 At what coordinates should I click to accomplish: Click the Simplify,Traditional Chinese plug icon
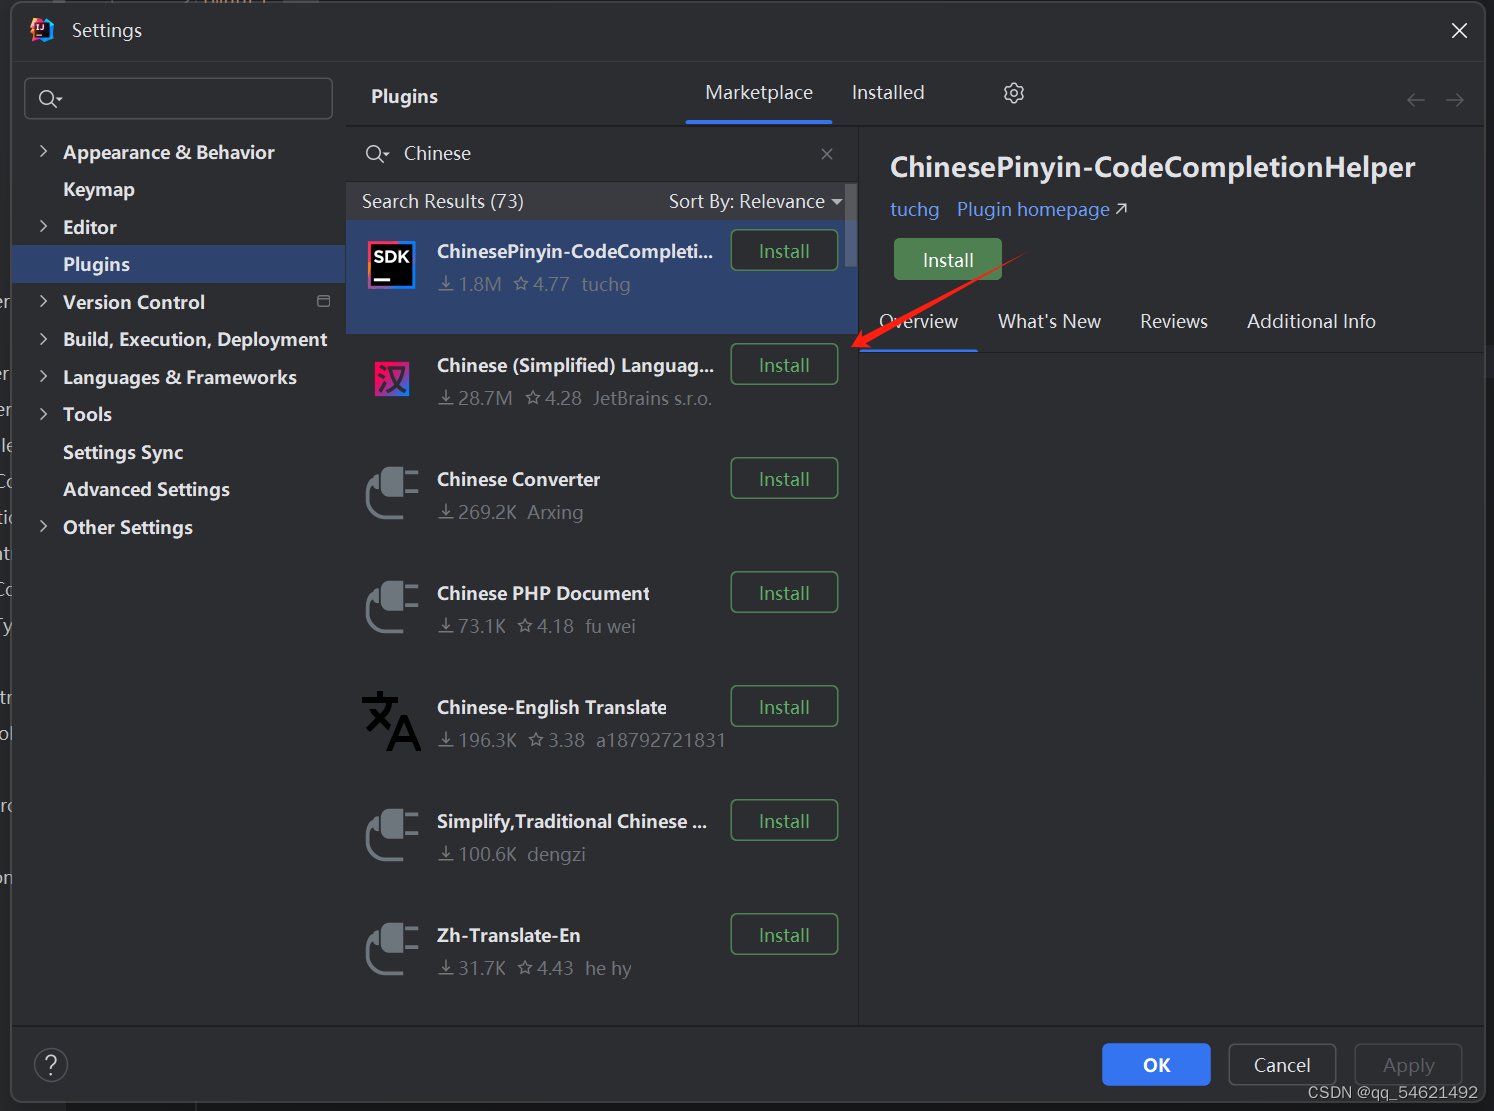click(392, 835)
